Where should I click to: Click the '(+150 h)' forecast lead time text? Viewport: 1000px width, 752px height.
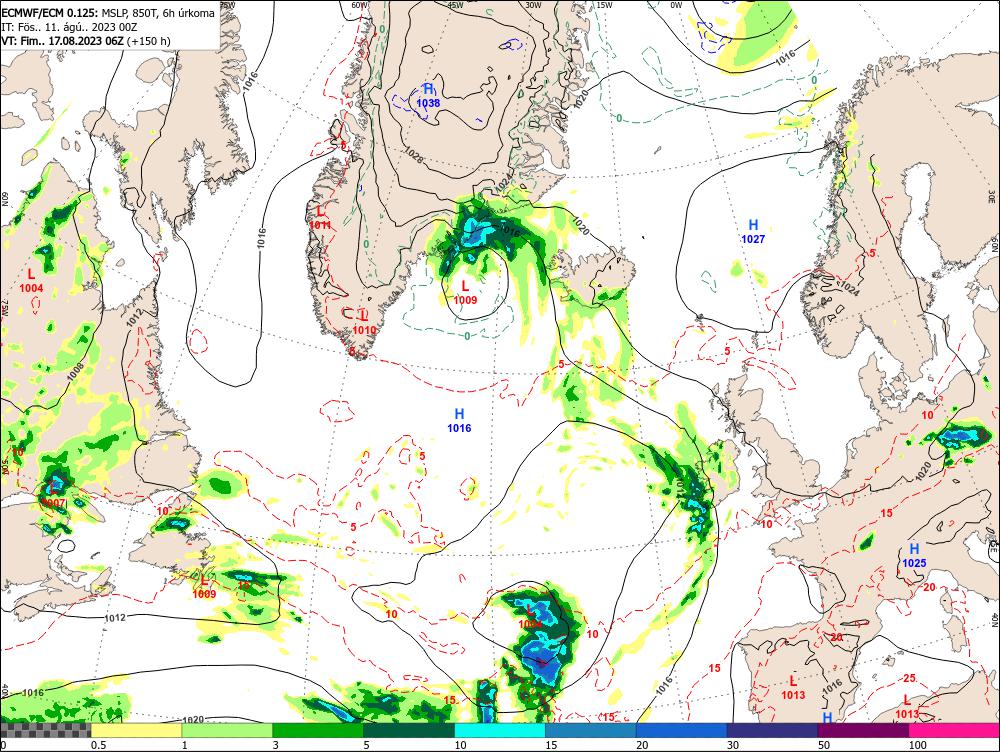(x=149, y=41)
